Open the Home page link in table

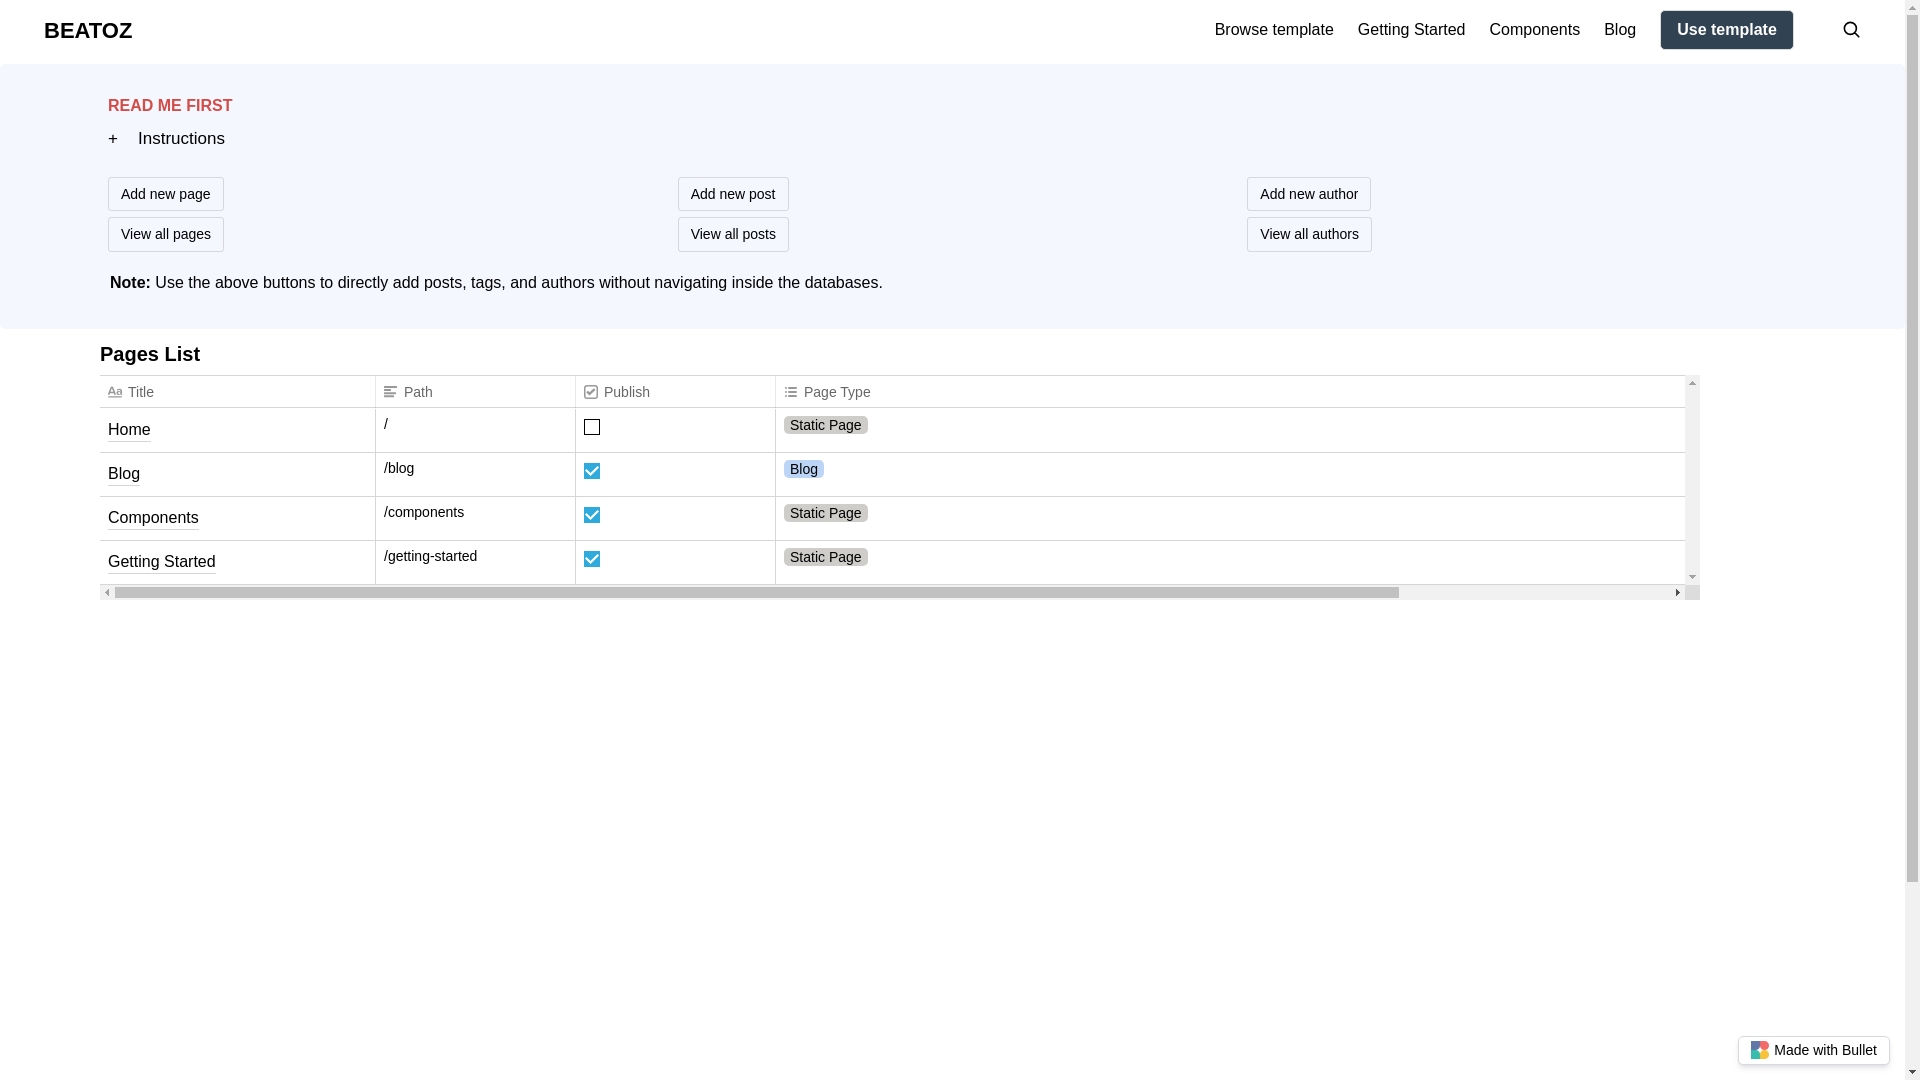(129, 430)
